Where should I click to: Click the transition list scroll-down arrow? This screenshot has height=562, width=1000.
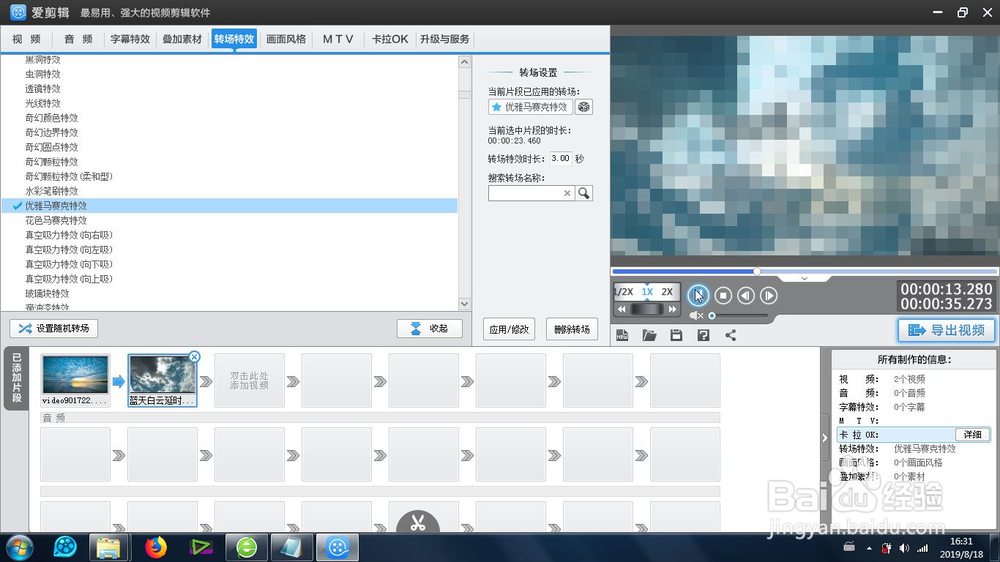click(x=464, y=304)
